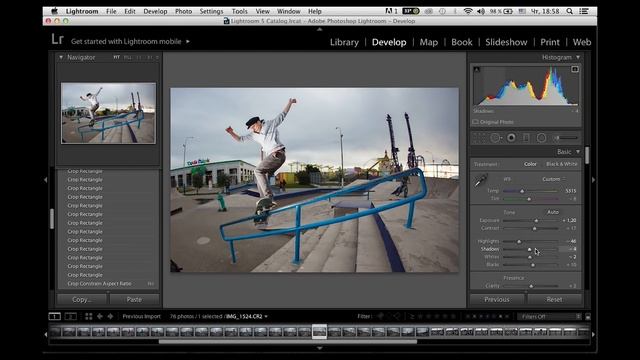Pick the White Balance eyedropper tool
This screenshot has width=640, height=360.
coord(480,180)
